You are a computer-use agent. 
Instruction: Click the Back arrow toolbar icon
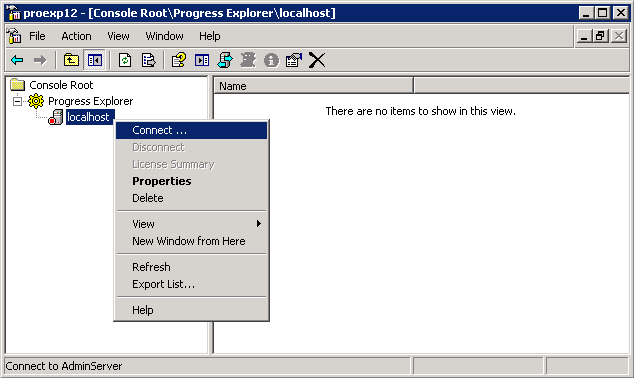click(17, 61)
